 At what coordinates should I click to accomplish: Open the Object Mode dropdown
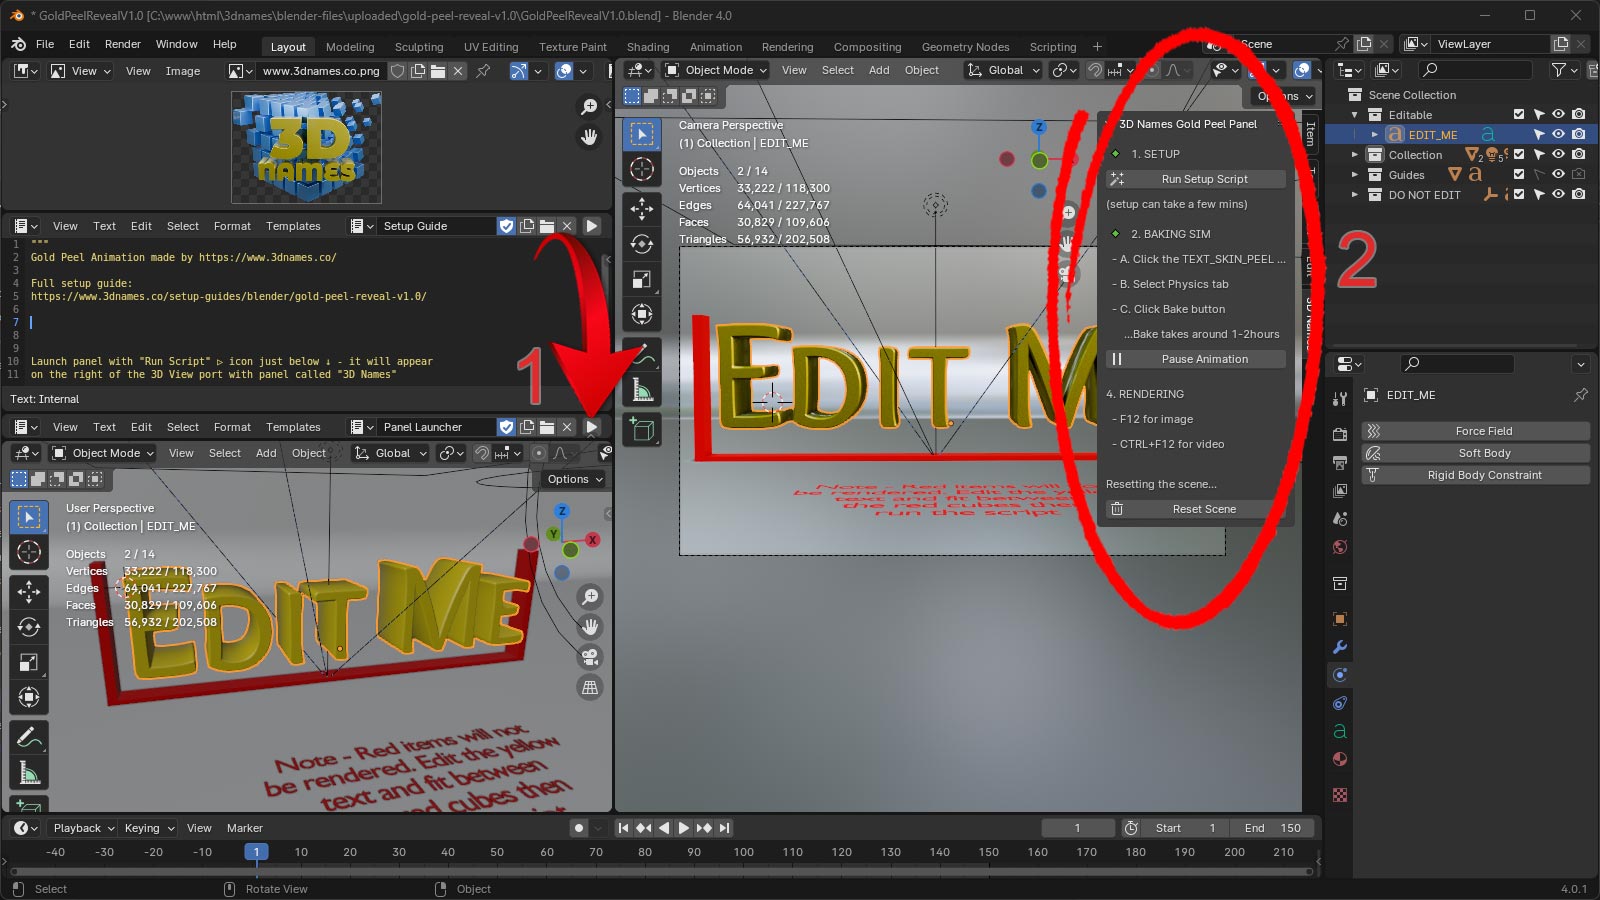point(713,70)
